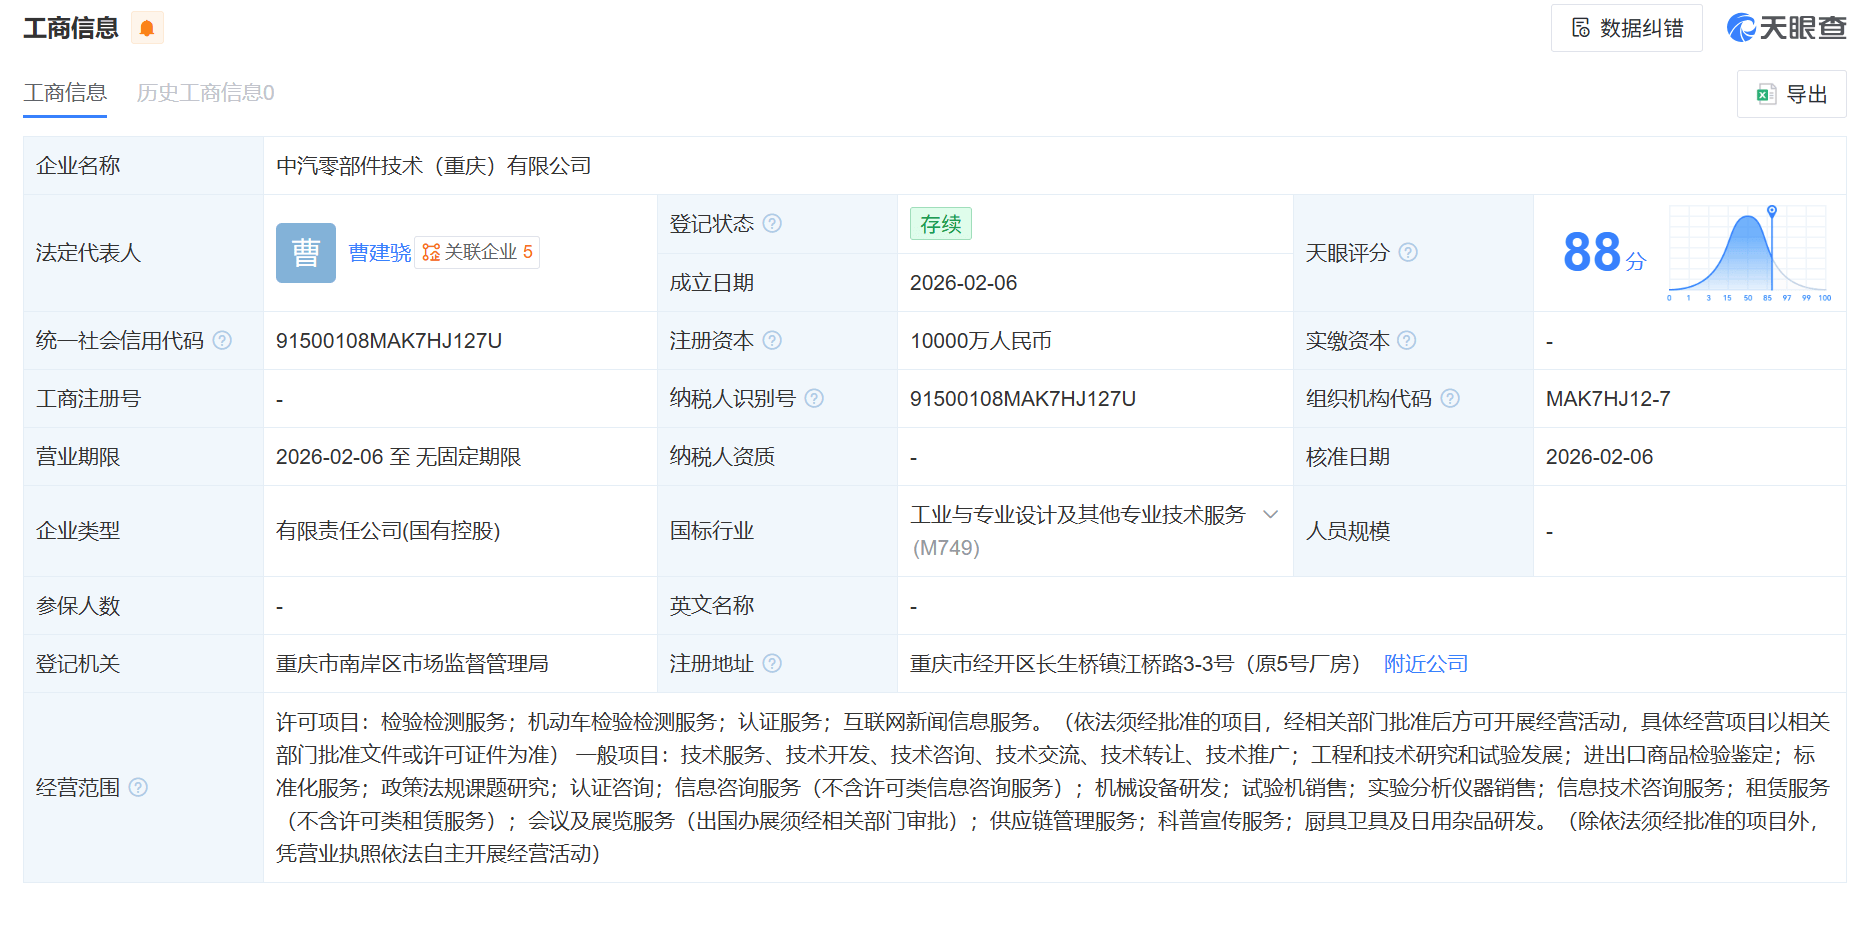Click the 数据纠错 data correction button
The height and width of the screenshot is (942, 1866).
1626,28
